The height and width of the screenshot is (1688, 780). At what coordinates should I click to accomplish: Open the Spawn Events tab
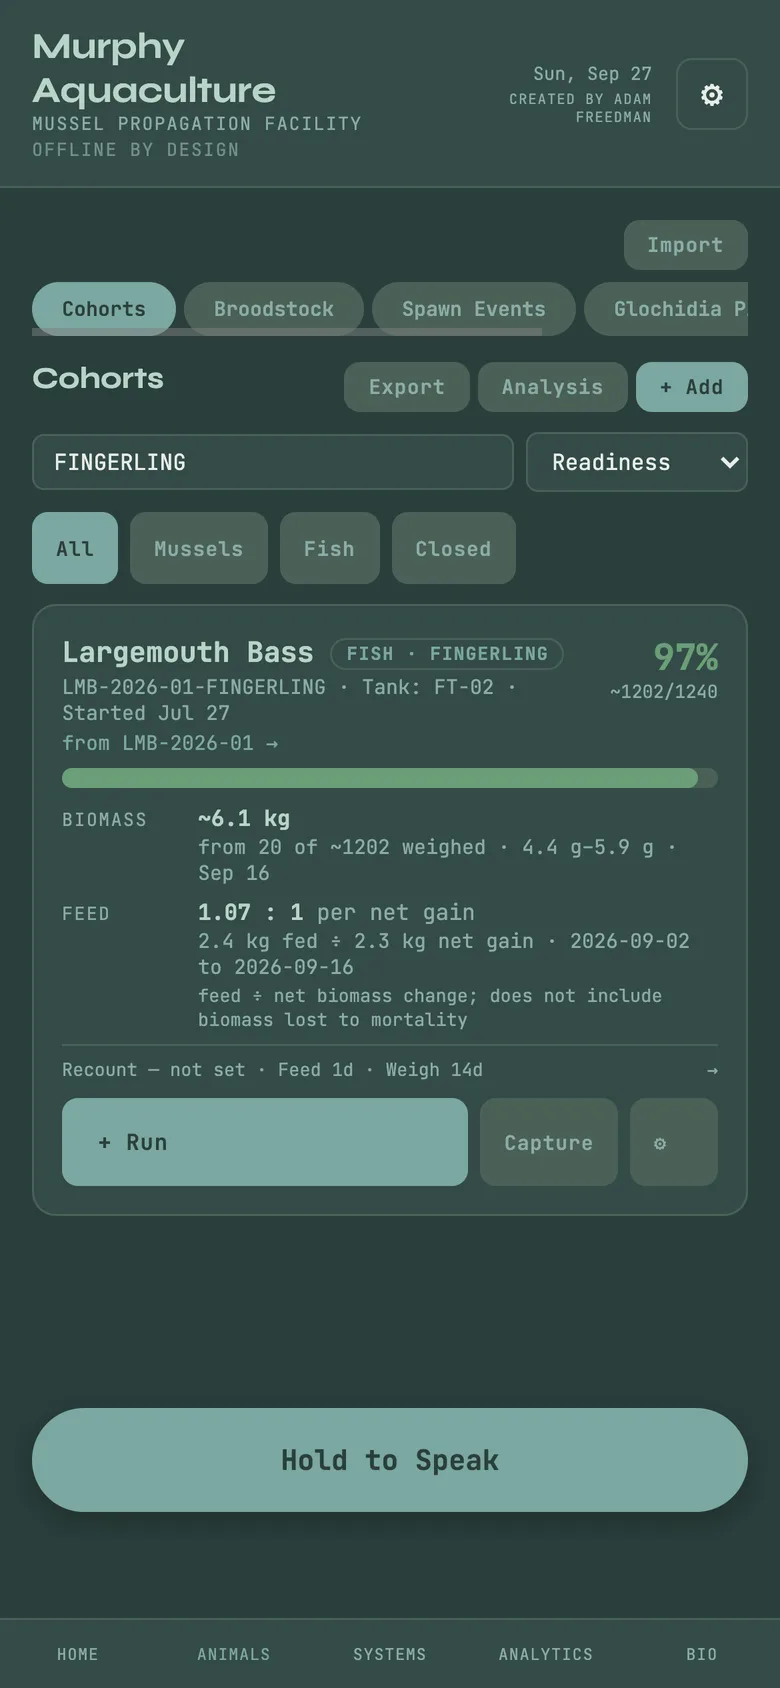pos(474,309)
